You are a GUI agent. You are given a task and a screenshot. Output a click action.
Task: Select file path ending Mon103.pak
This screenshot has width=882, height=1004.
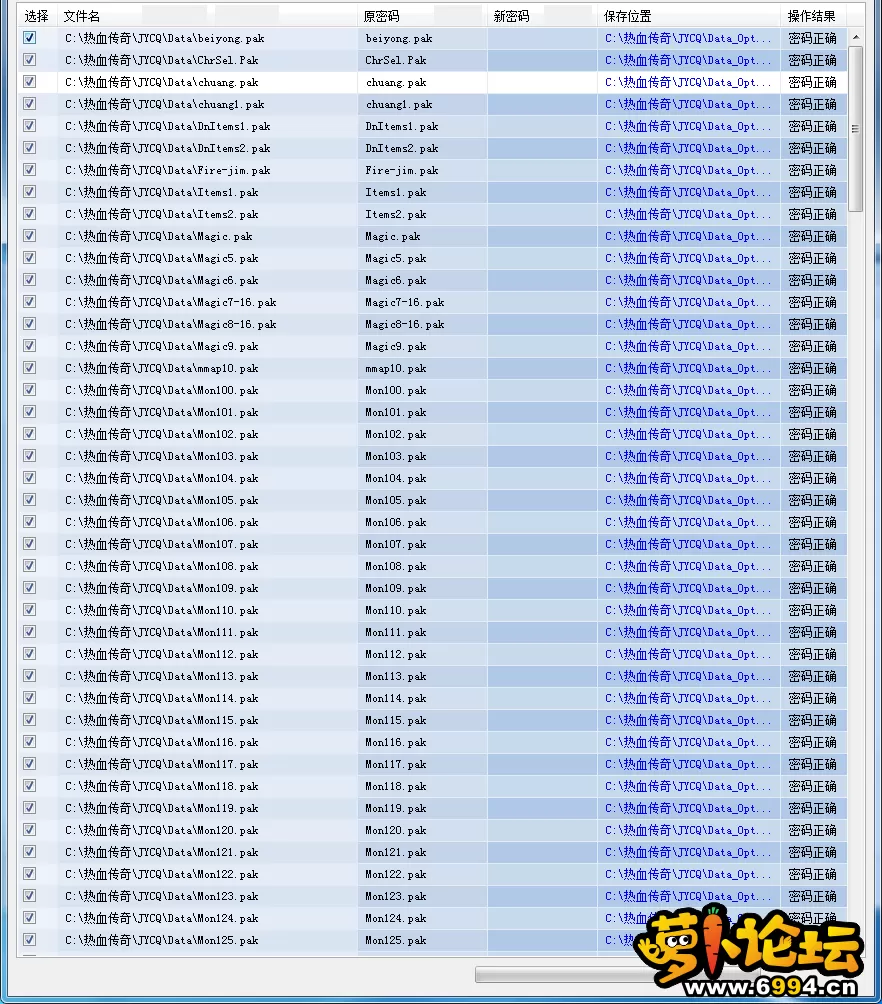[x=161, y=456]
